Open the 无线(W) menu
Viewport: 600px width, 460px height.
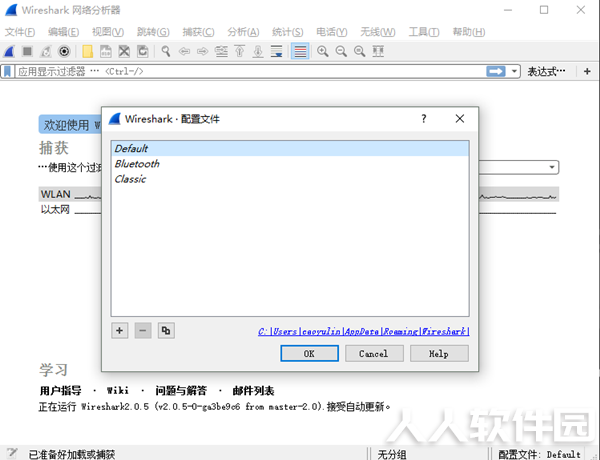point(378,32)
